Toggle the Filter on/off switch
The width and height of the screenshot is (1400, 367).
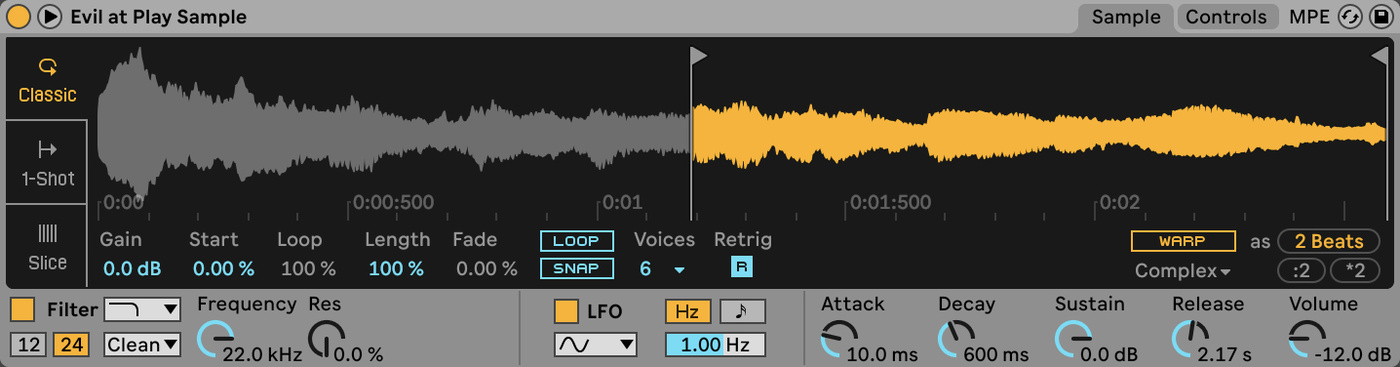tap(23, 310)
